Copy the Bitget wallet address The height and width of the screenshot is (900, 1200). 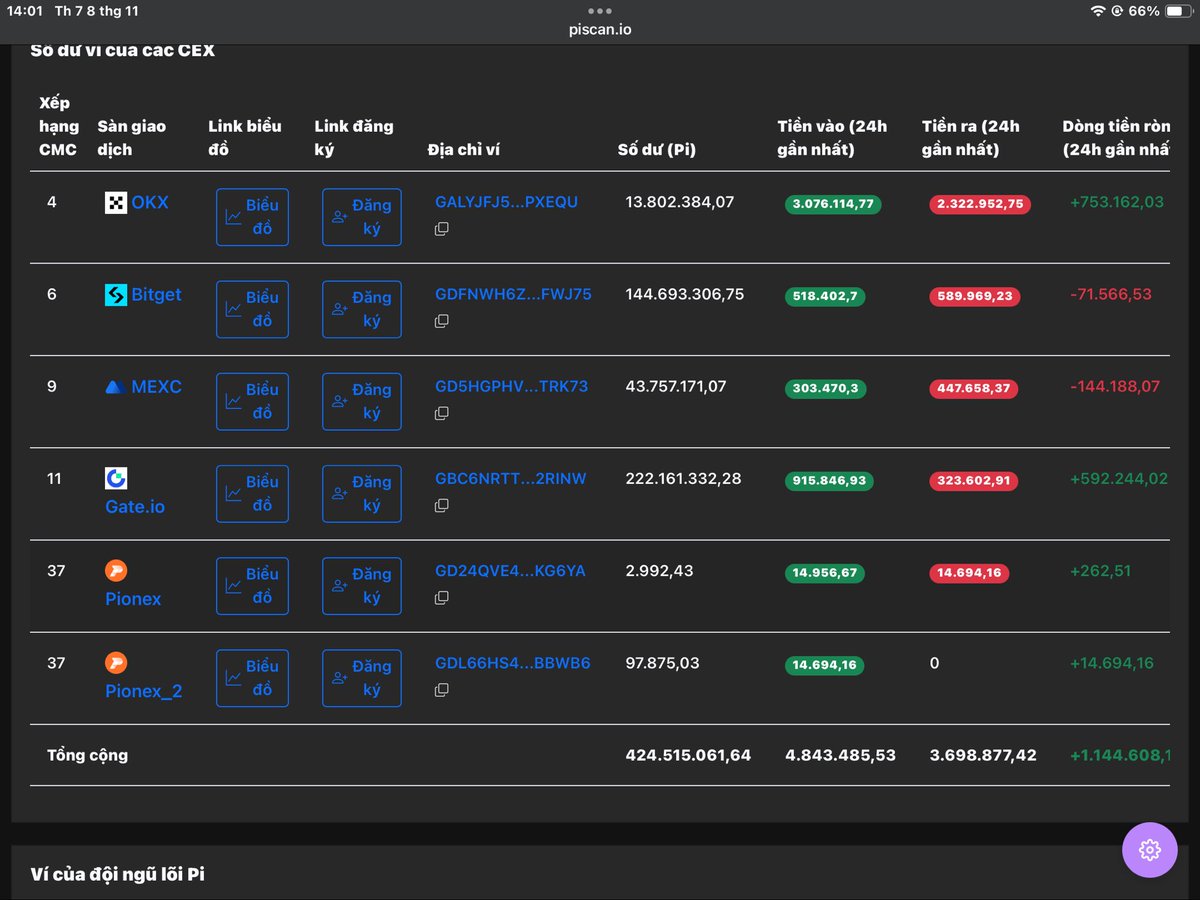tap(441, 321)
